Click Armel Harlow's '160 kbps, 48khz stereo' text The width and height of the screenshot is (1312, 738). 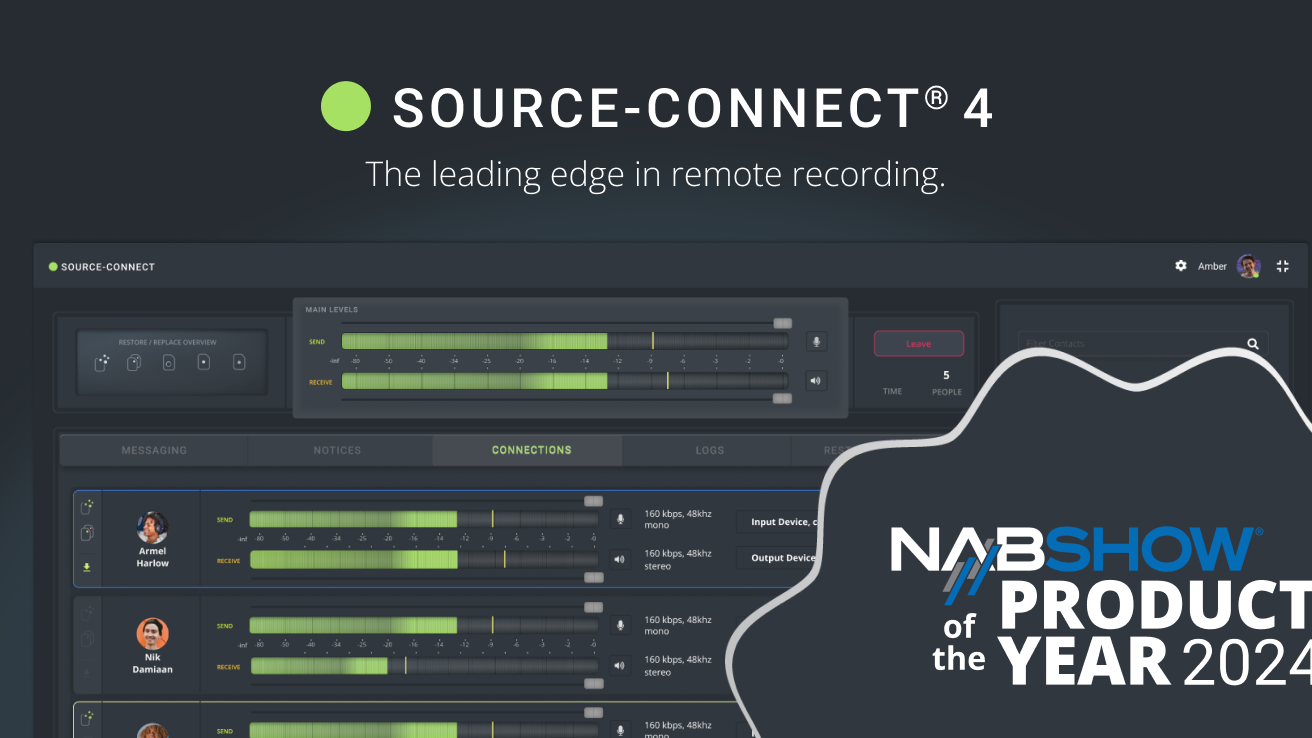(678, 559)
